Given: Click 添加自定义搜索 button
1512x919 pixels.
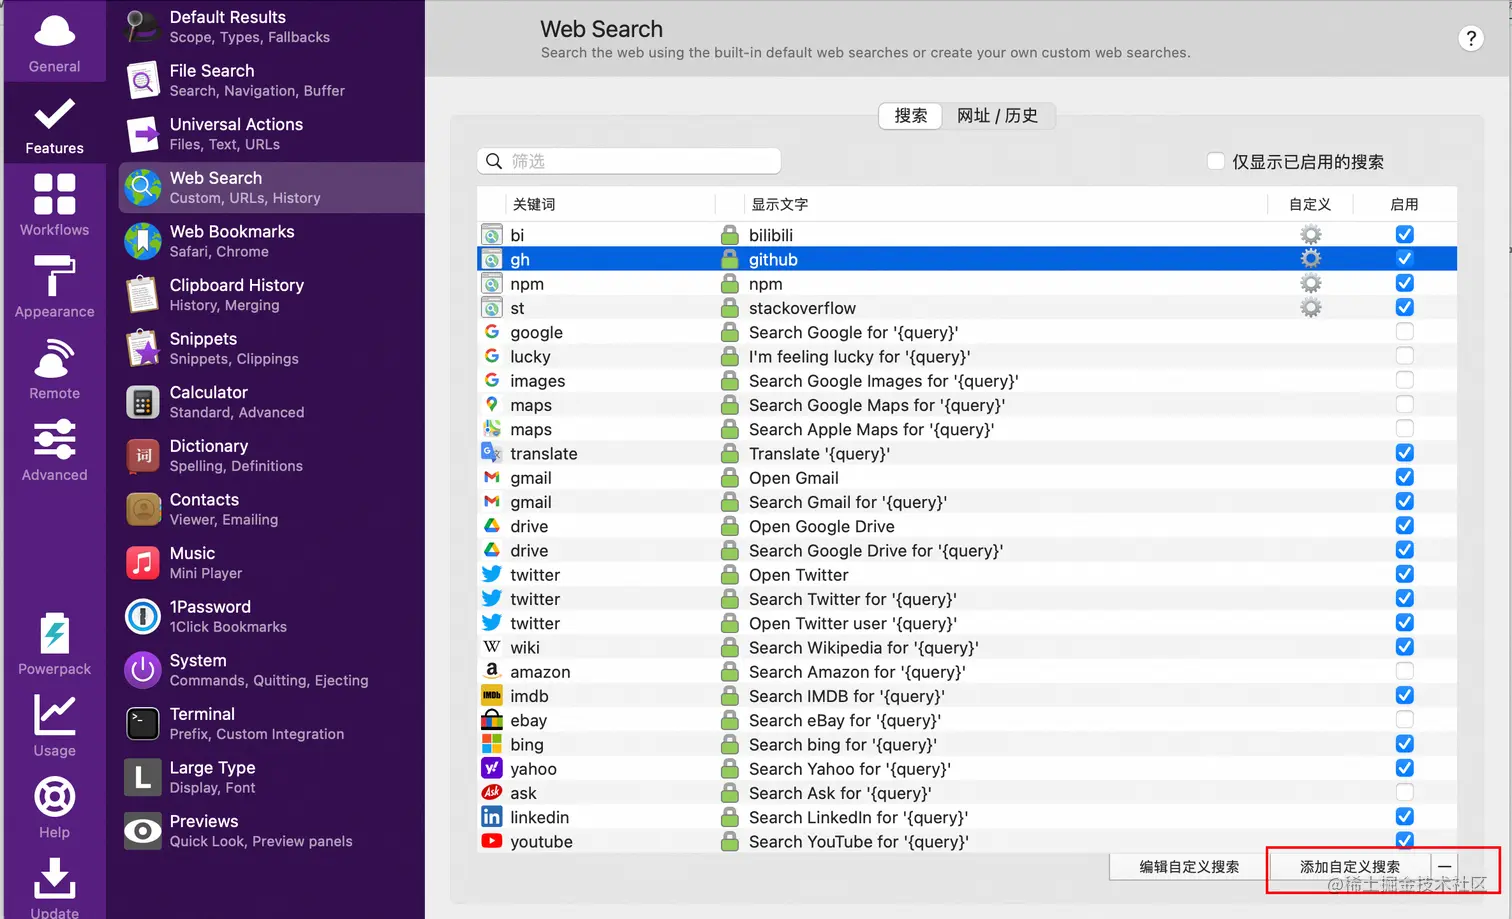Looking at the screenshot, I should [1349, 867].
